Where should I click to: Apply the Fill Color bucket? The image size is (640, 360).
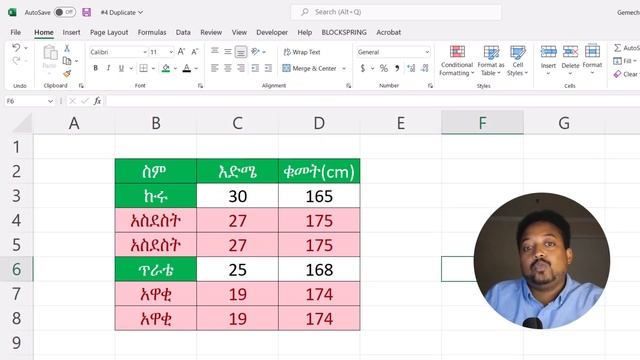point(166,68)
